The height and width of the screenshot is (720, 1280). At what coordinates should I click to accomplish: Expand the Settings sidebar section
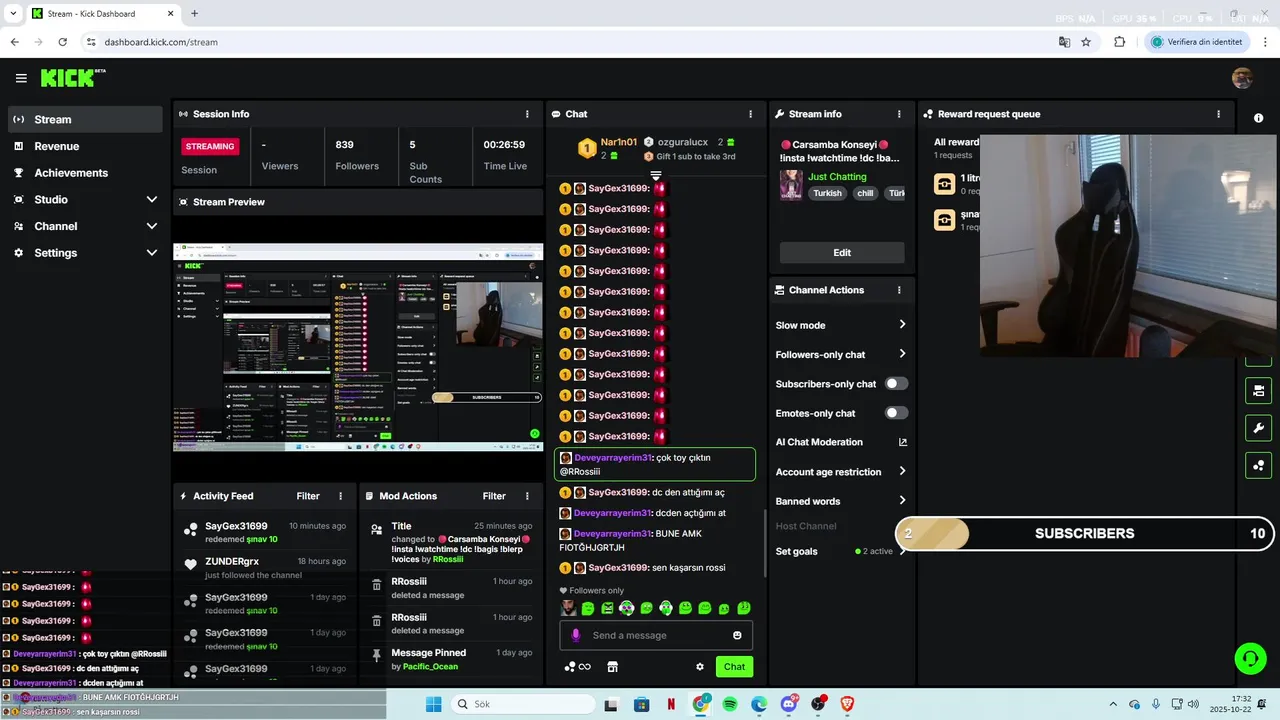coord(152,253)
